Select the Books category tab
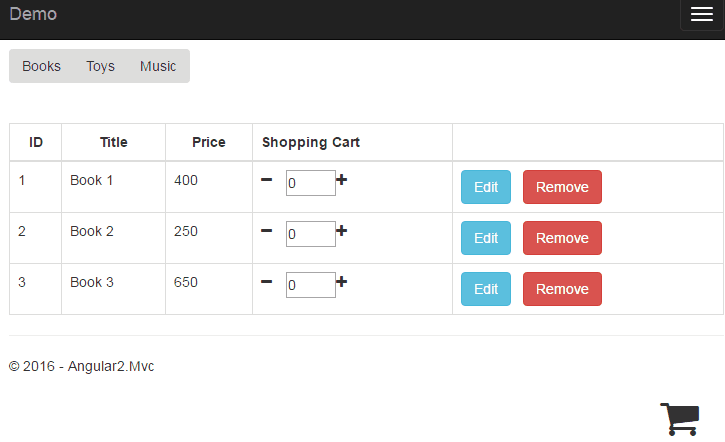 tap(42, 66)
